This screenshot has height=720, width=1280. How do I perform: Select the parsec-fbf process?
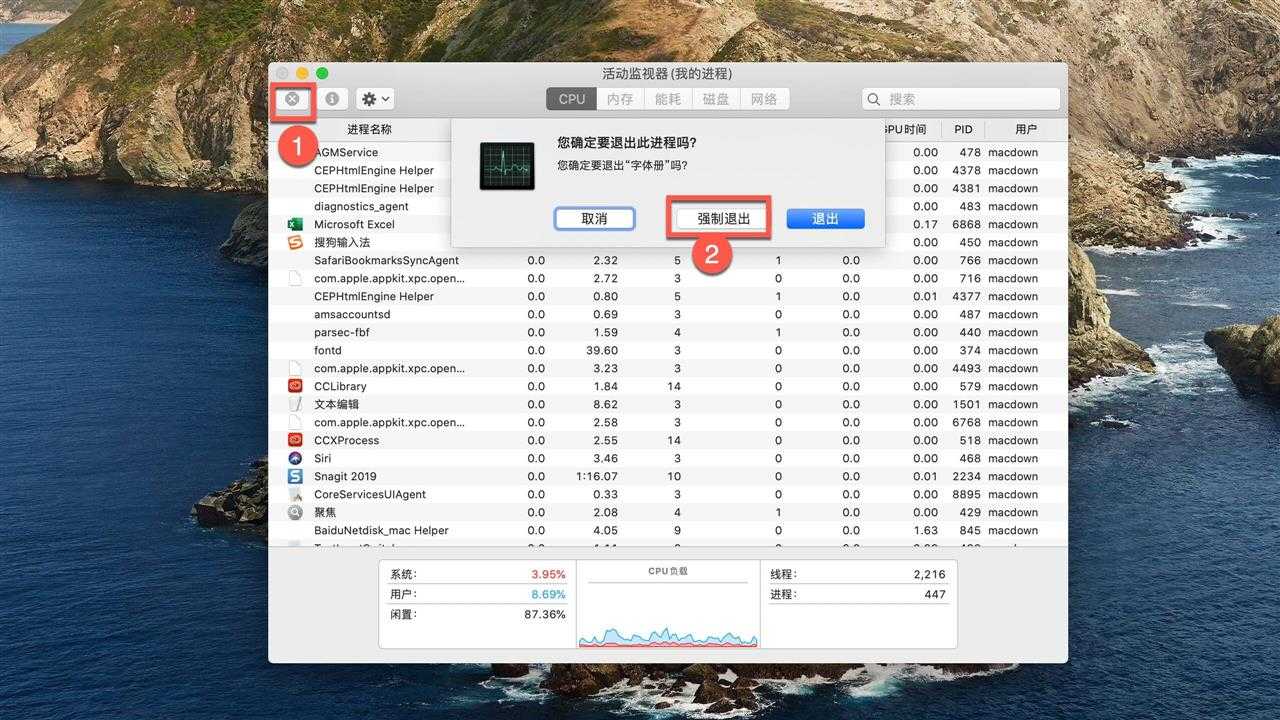click(341, 332)
